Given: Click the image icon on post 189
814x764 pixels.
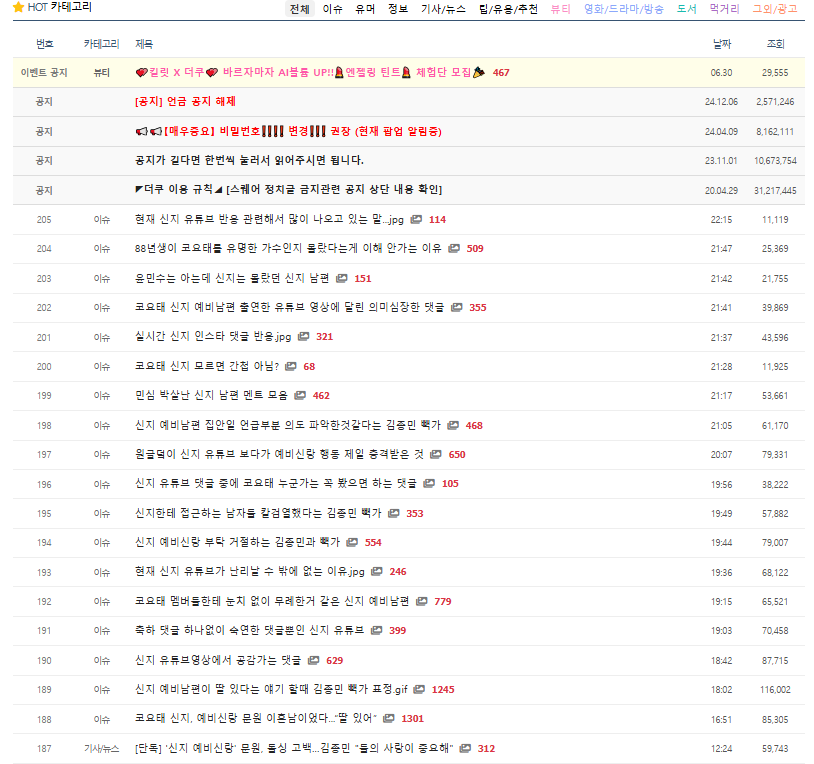Looking at the screenshot, I should click(x=419, y=690).
